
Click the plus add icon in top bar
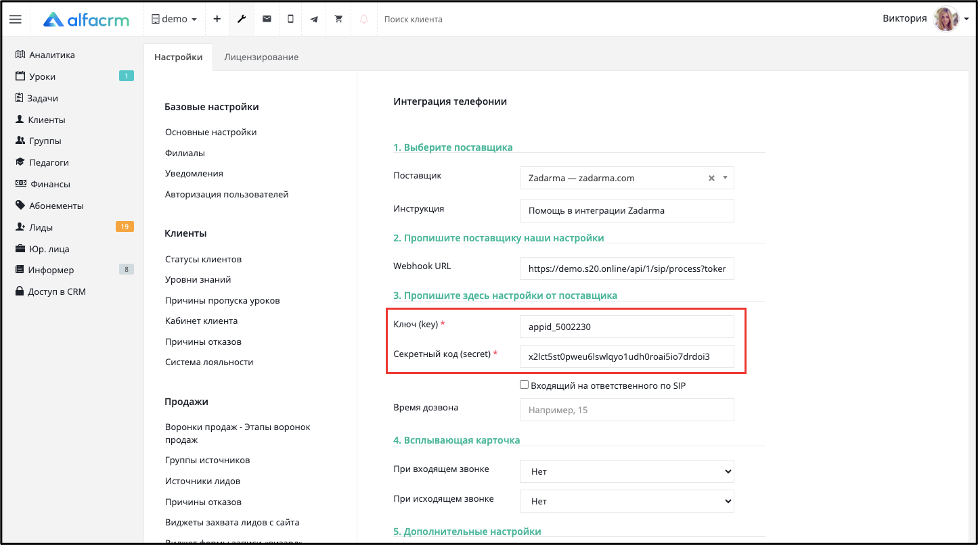click(217, 19)
